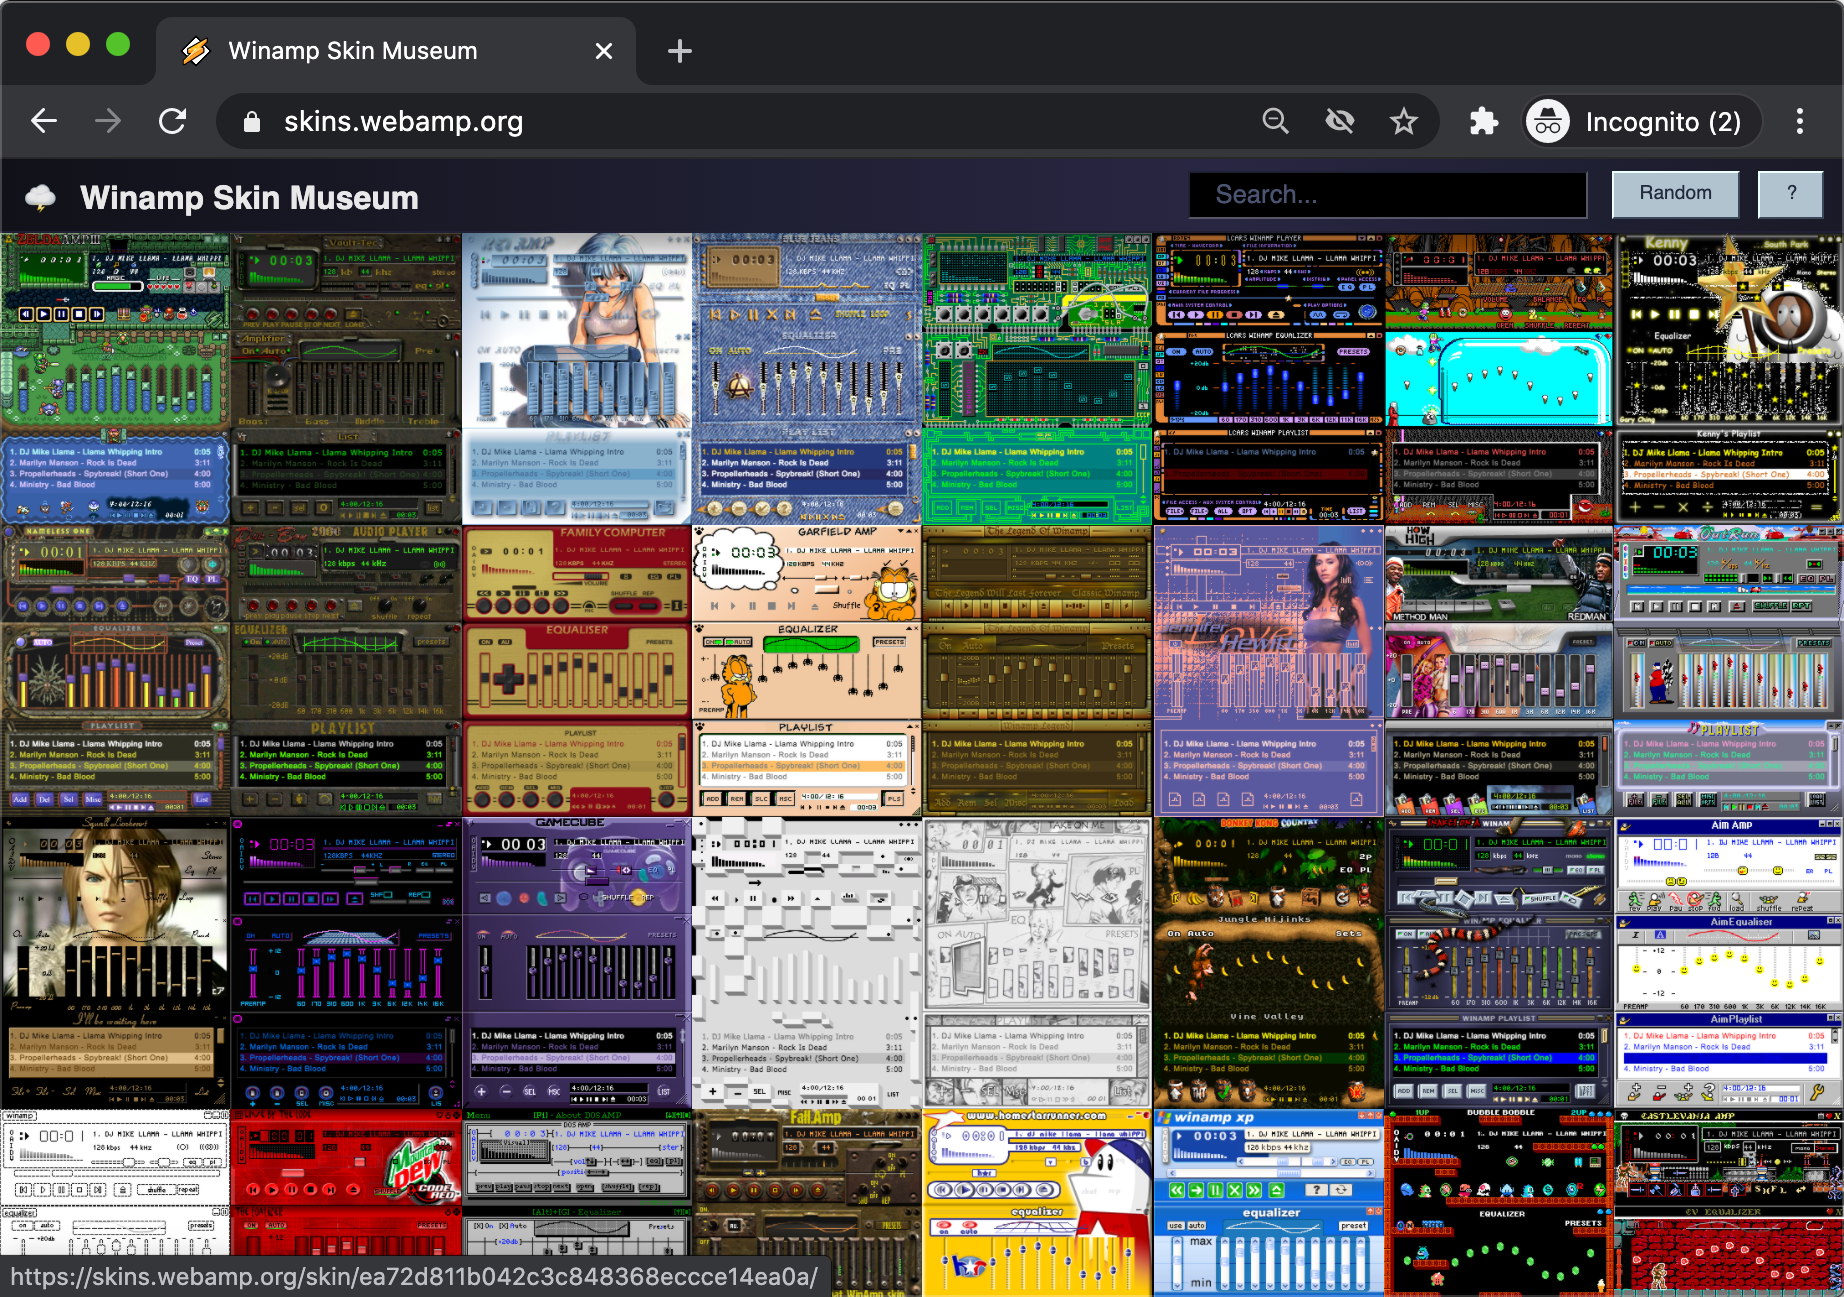
Task: Click the tracking protection eye-slash icon
Action: click(x=1340, y=122)
